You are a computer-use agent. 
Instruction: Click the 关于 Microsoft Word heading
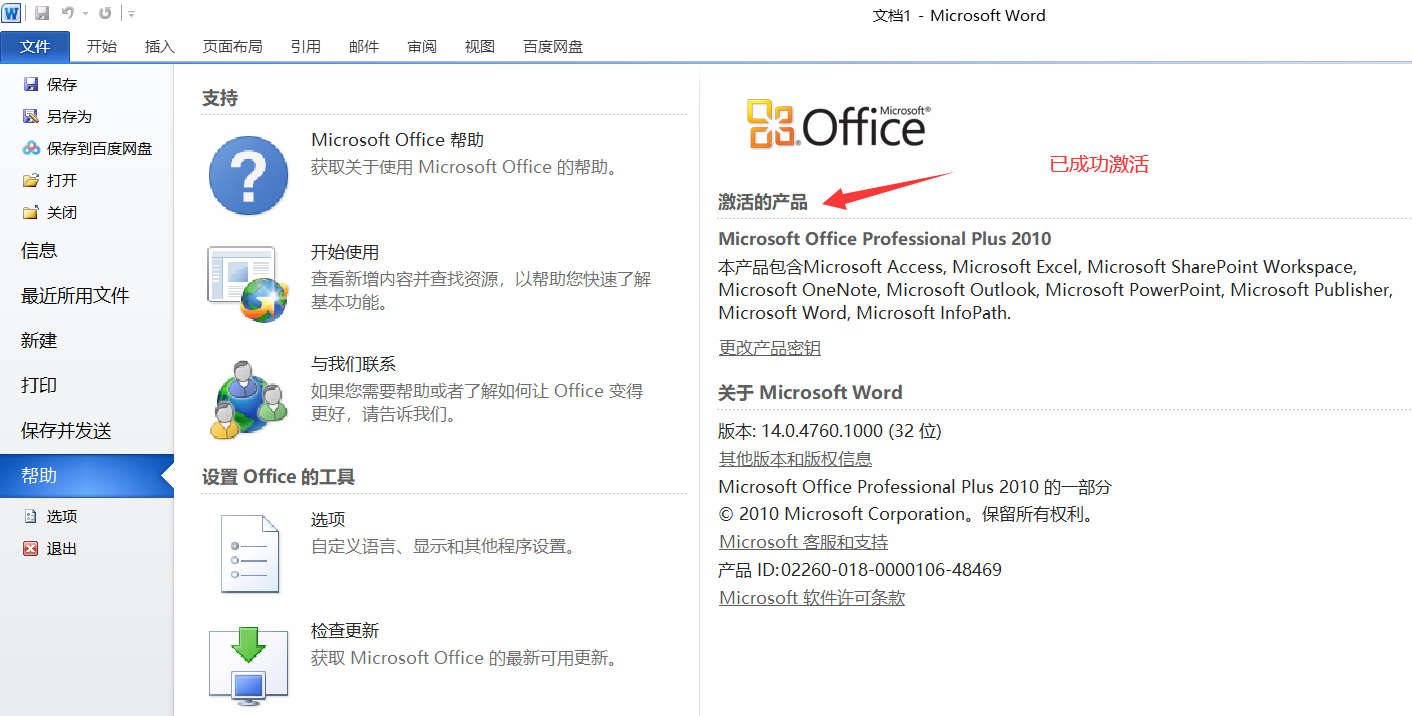pos(810,393)
